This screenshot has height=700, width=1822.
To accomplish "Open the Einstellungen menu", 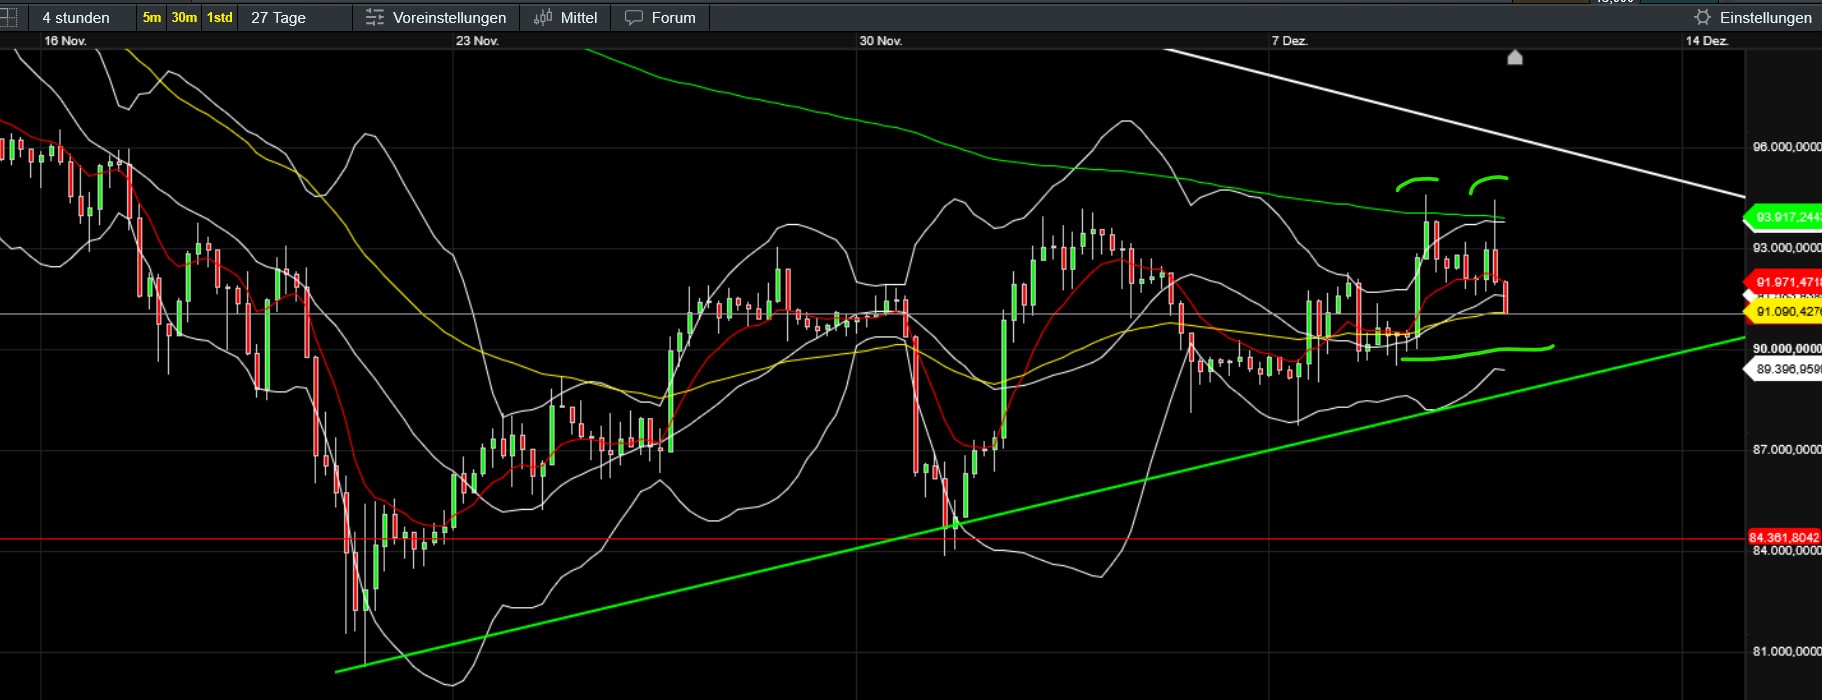I will 1765,18.
